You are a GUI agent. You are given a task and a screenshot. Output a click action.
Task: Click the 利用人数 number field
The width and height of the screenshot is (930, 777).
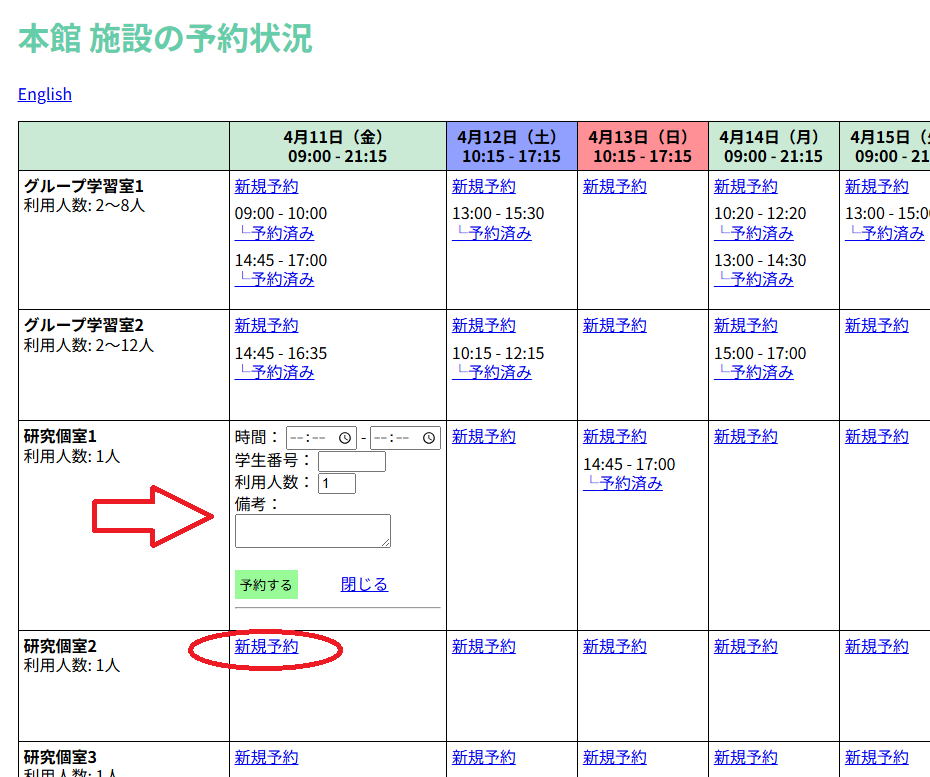336,483
